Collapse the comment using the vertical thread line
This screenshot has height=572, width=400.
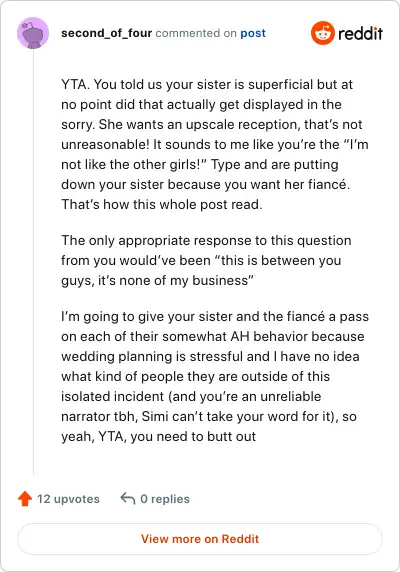coord(34,263)
